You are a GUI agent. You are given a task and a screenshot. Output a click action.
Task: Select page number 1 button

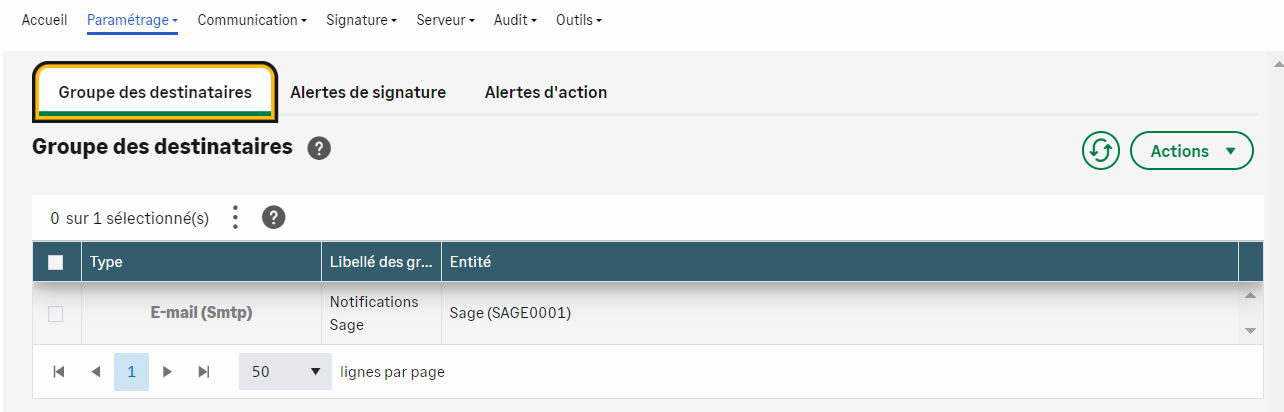(x=131, y=372)
